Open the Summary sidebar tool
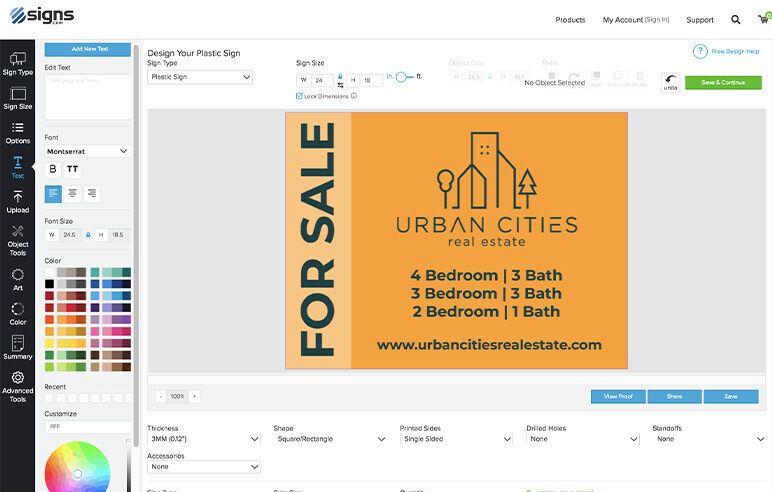This screenshot has width=772, height=492. click(x=18, y=348)
